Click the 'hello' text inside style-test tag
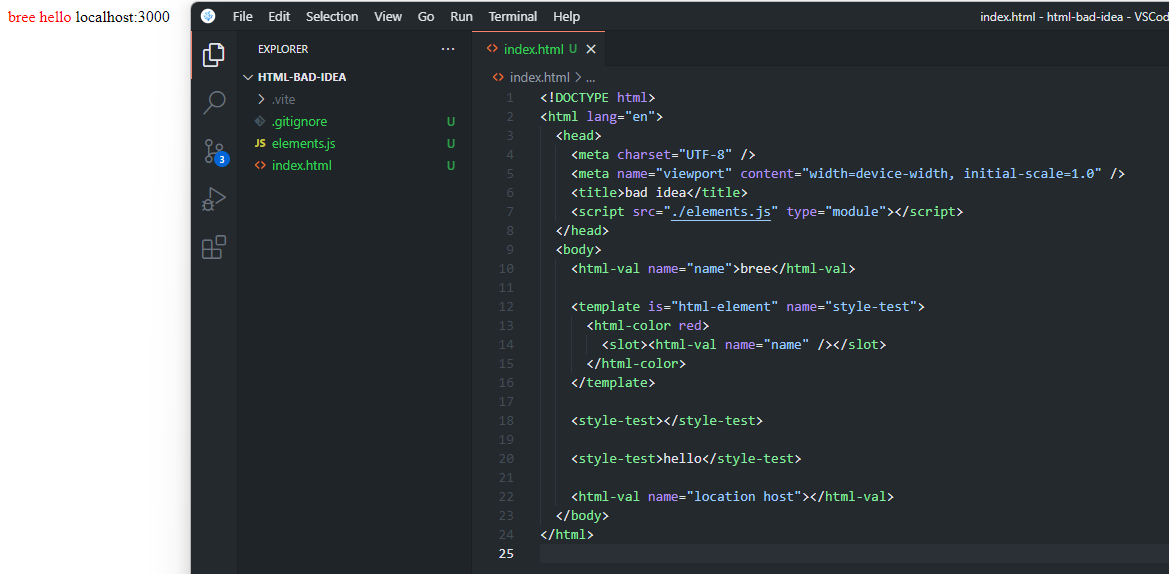 [683, 458]
